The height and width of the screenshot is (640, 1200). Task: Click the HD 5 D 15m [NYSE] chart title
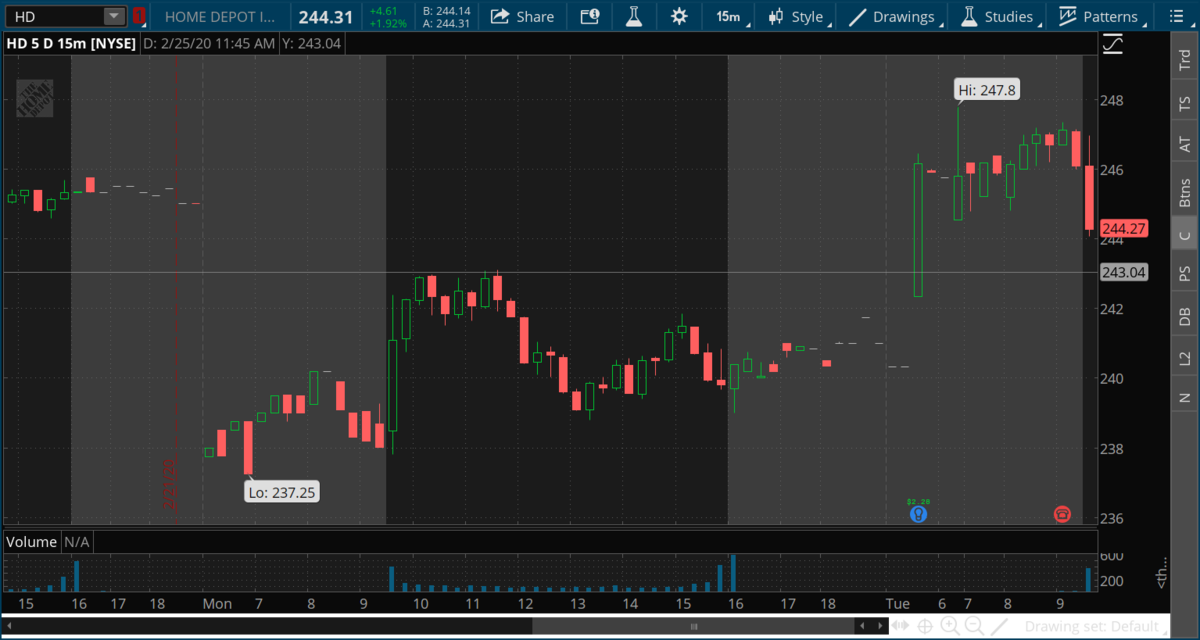point(69,44)
